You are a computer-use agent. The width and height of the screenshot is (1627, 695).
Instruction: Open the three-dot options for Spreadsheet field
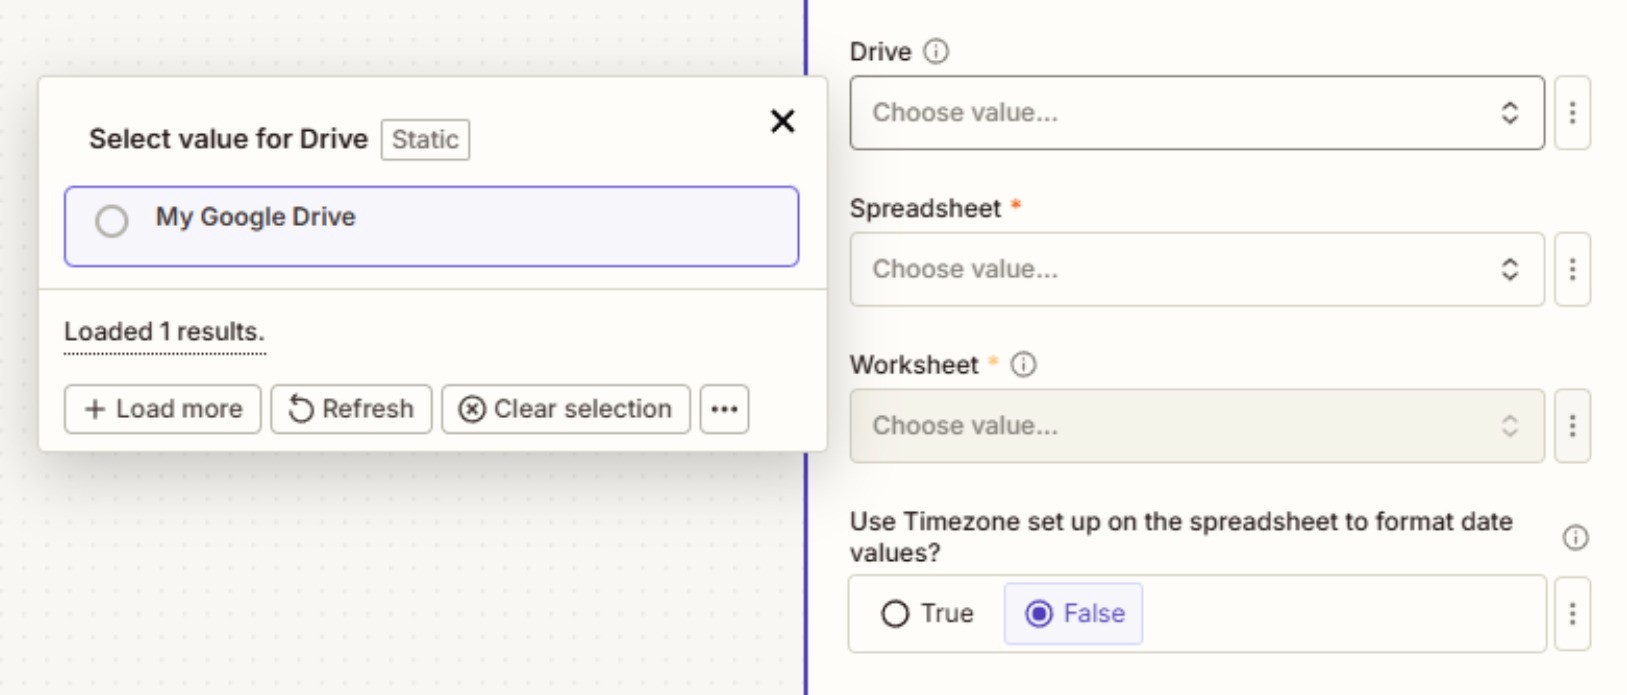(1572, 269)
